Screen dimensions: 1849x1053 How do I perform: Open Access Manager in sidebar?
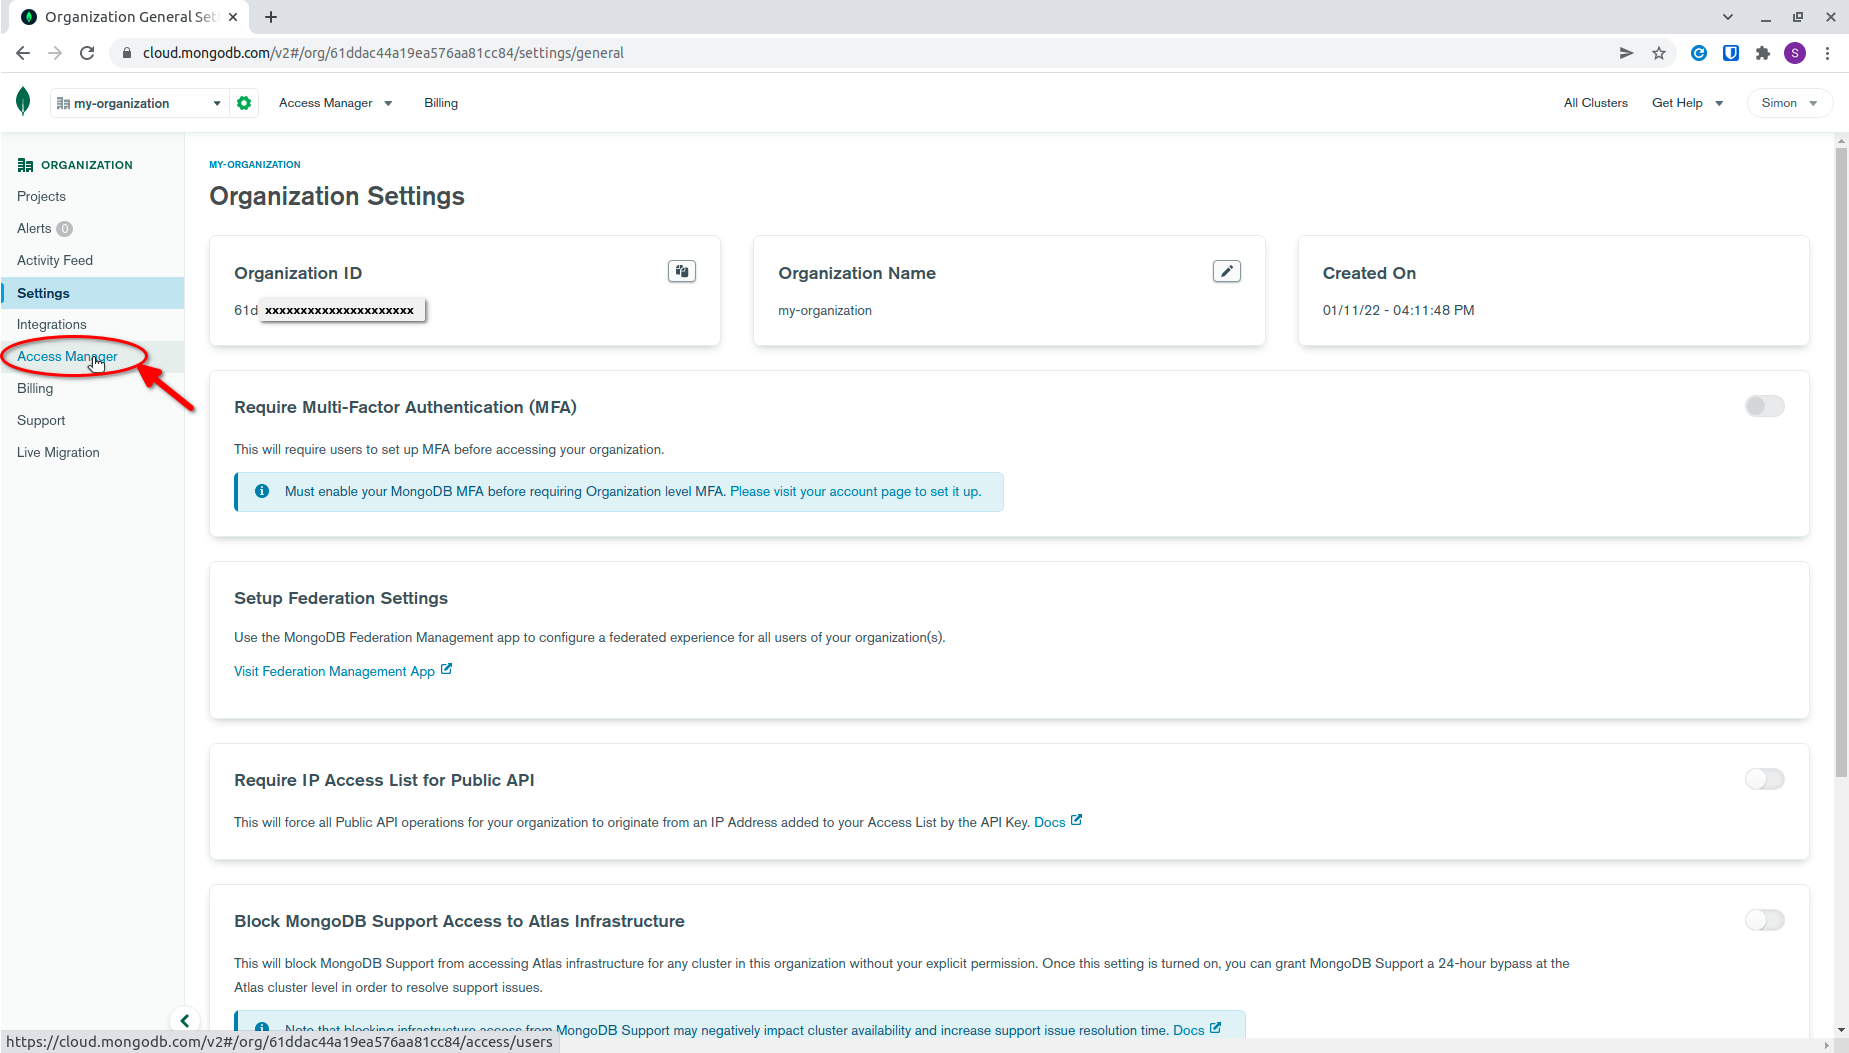pos(67,356)
